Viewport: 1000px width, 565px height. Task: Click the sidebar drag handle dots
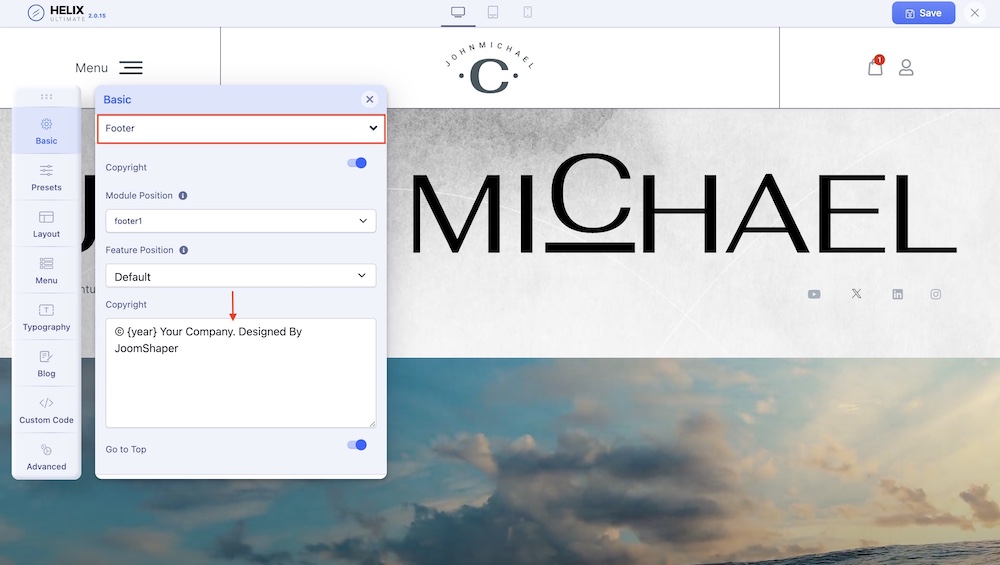(x=46, y=97)
